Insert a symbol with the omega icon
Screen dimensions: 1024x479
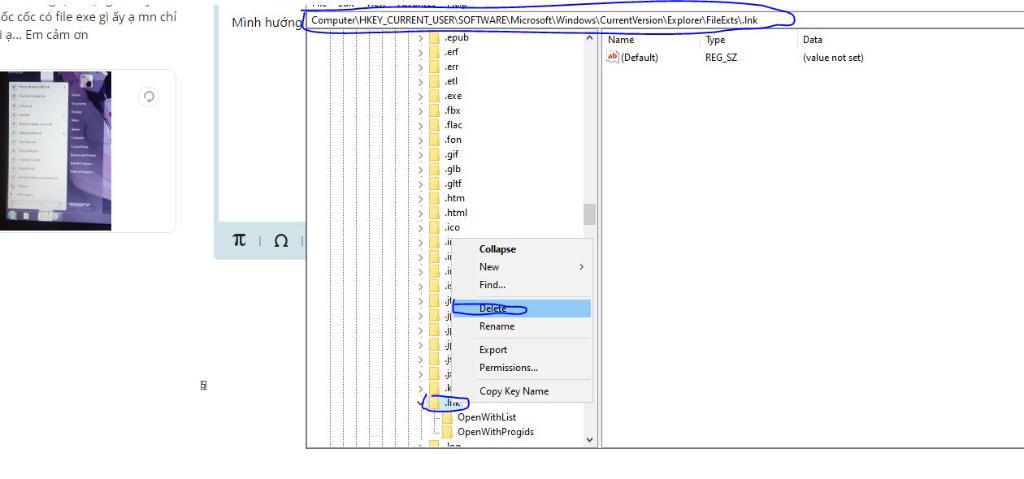(281, 241)
